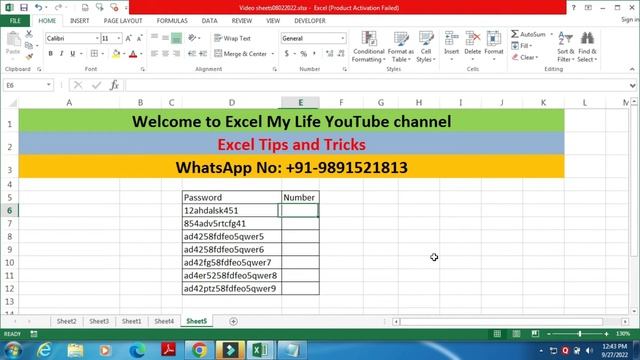Switch to the FORMULAS tab
The width and height of the screenshot is (640, 360).
(172, 20)
